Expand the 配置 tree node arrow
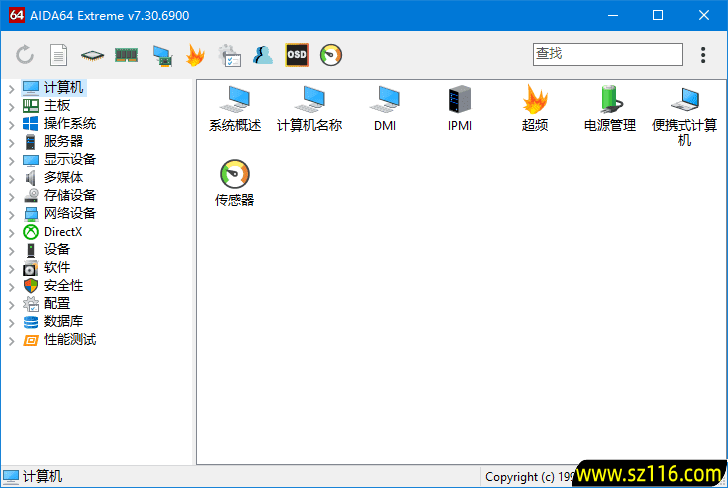 point(12,304)
